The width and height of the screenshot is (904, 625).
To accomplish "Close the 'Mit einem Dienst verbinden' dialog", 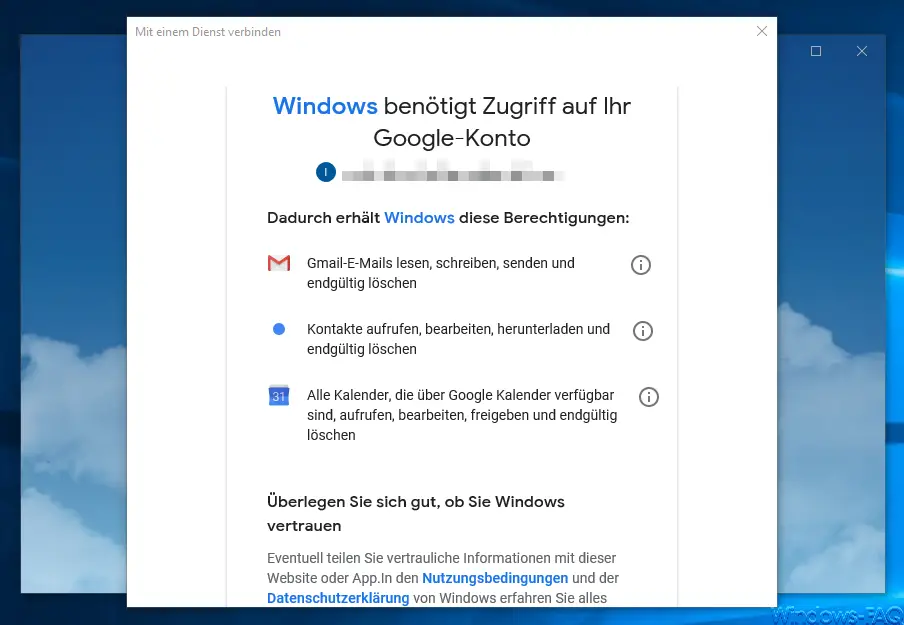I will tap(762, 31).
